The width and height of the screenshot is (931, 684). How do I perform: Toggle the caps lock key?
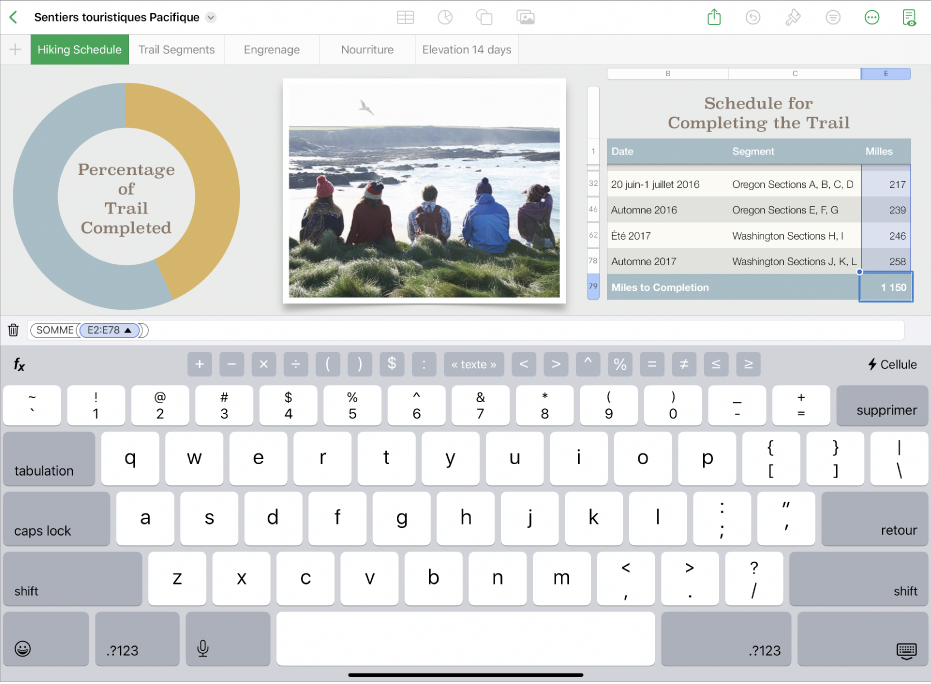click(x=56, y=519)
